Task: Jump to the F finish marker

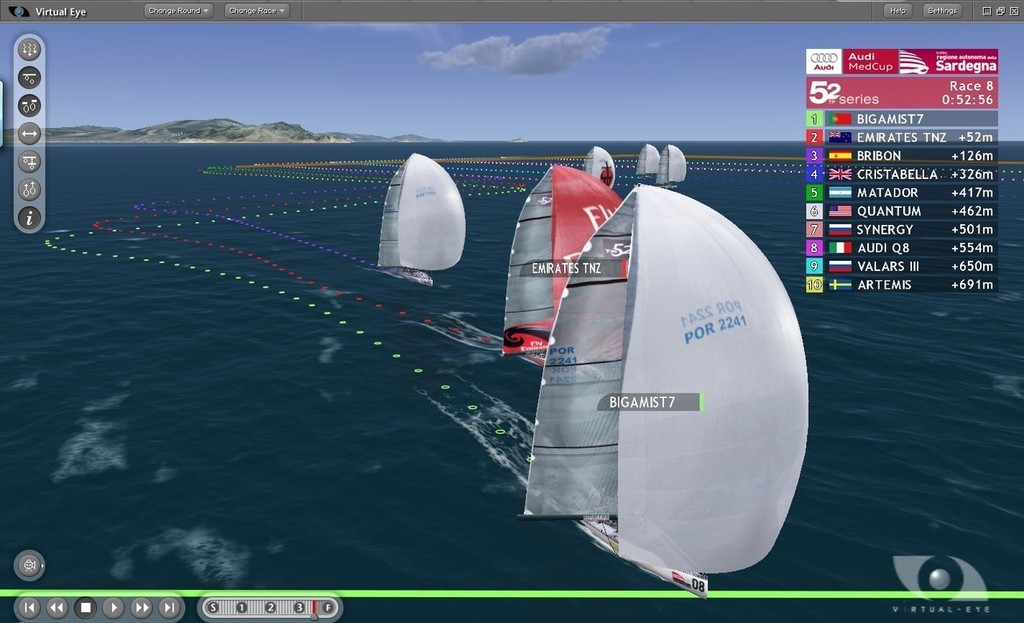Action: (328, 608)
